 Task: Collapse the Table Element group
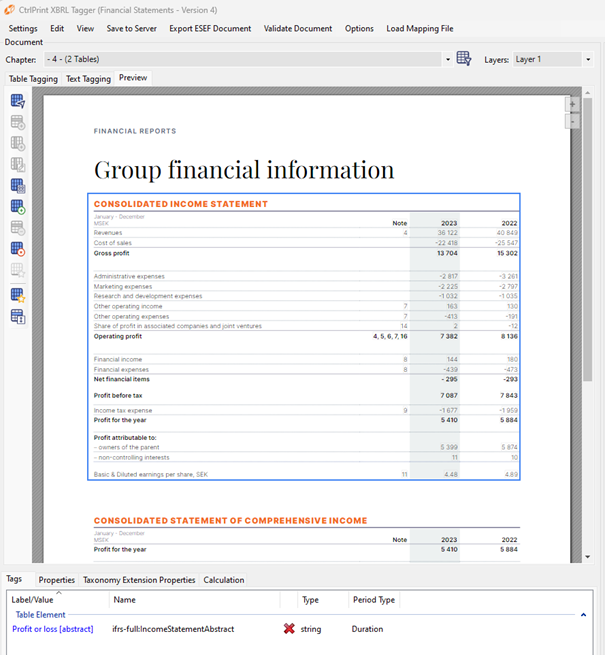pyautogui.click(x=583, y=615)
